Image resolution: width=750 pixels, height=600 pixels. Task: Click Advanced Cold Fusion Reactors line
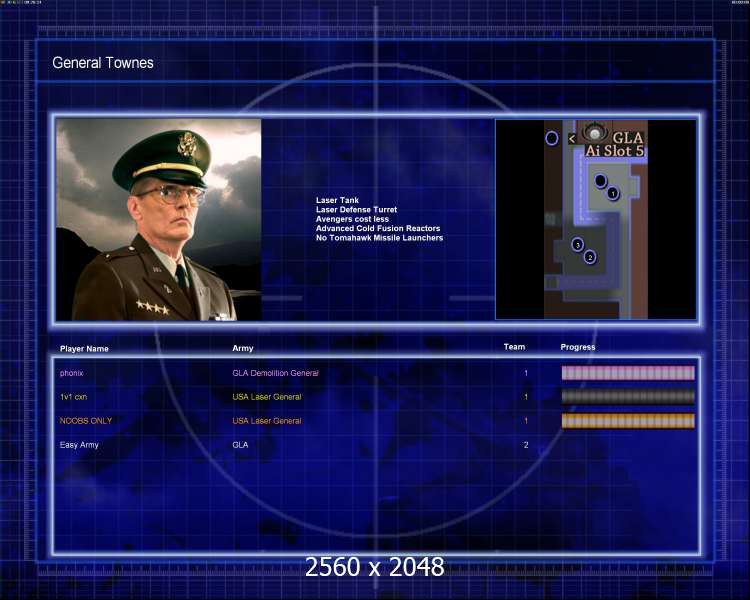pos(378,228)
